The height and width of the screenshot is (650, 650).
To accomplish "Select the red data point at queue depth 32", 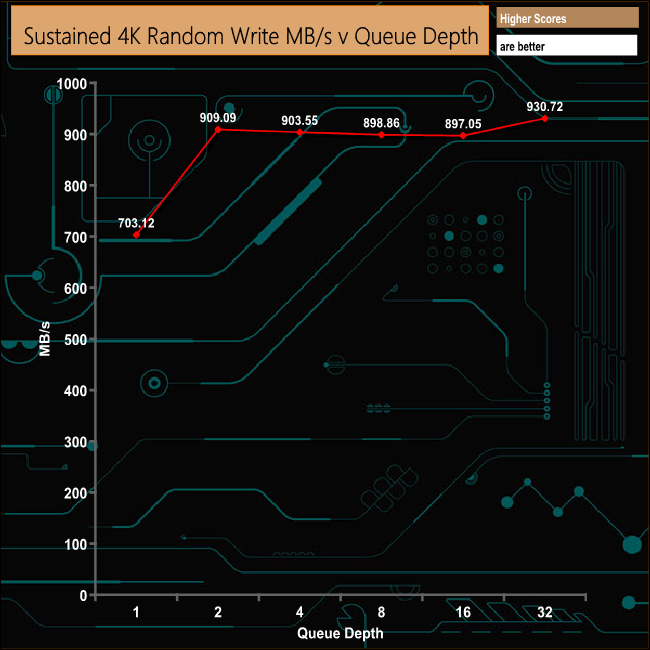I will [545, 119].
